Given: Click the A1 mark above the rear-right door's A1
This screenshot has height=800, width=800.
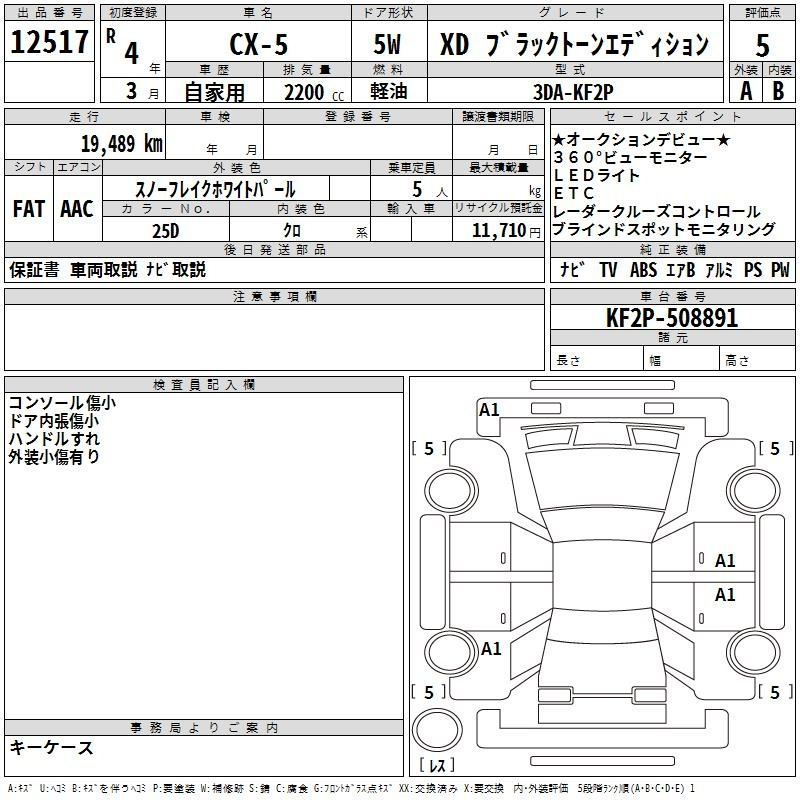Looking at the screenshot, I should point(725,561).
